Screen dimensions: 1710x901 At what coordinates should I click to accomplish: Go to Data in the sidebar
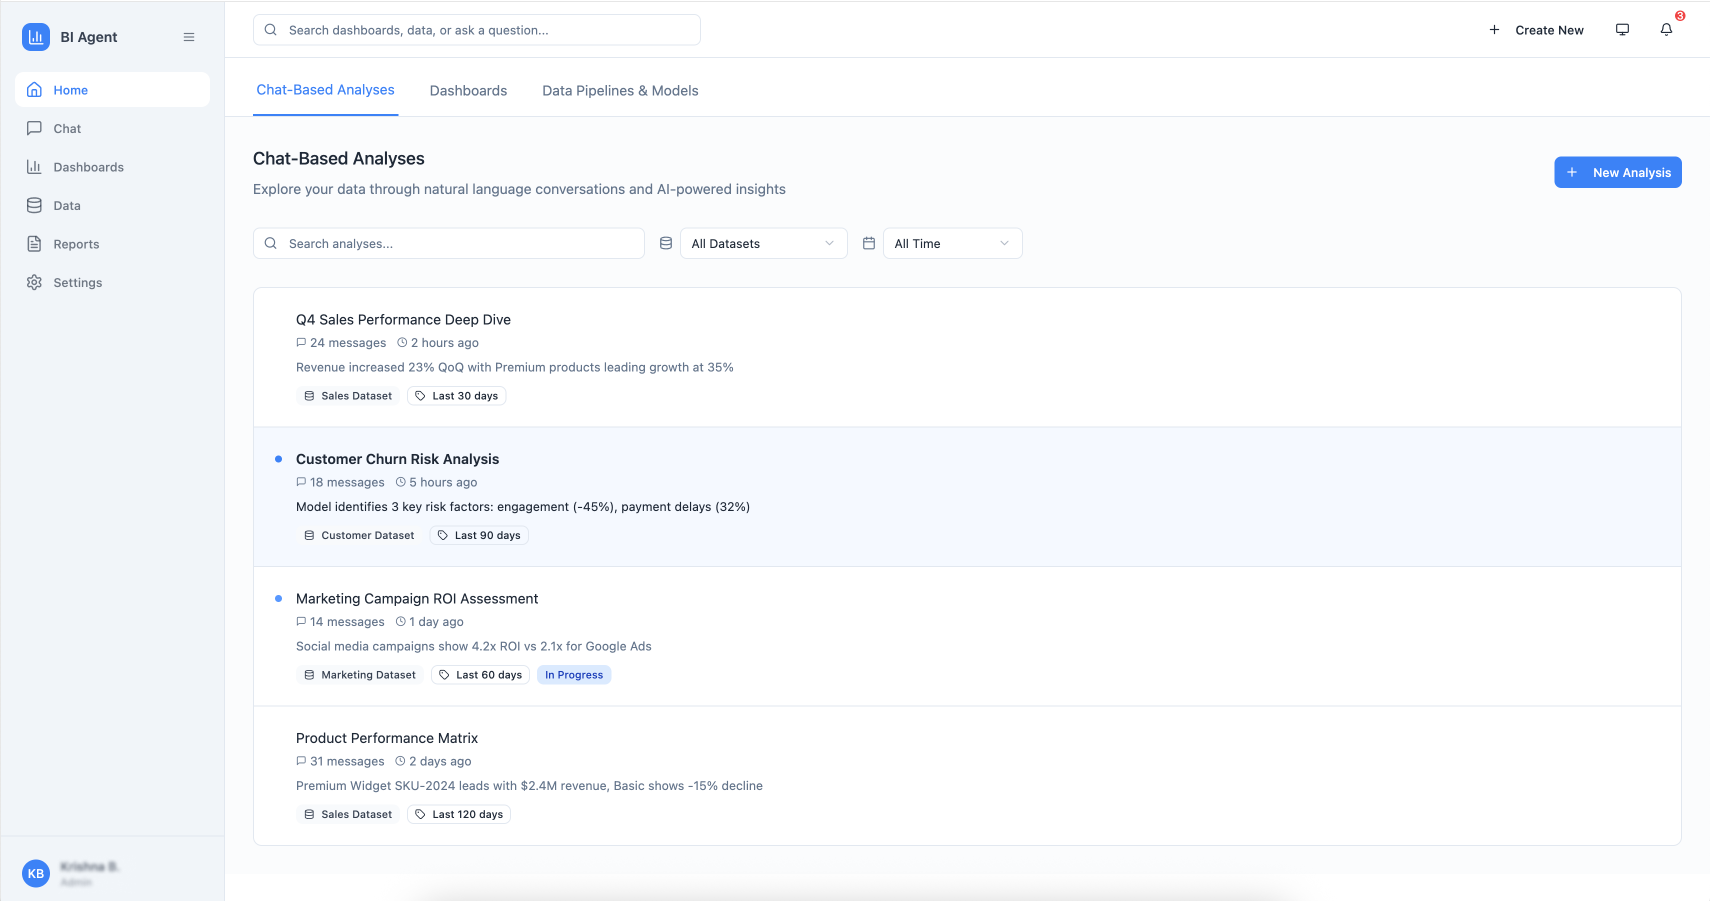(x=66, y=206)
